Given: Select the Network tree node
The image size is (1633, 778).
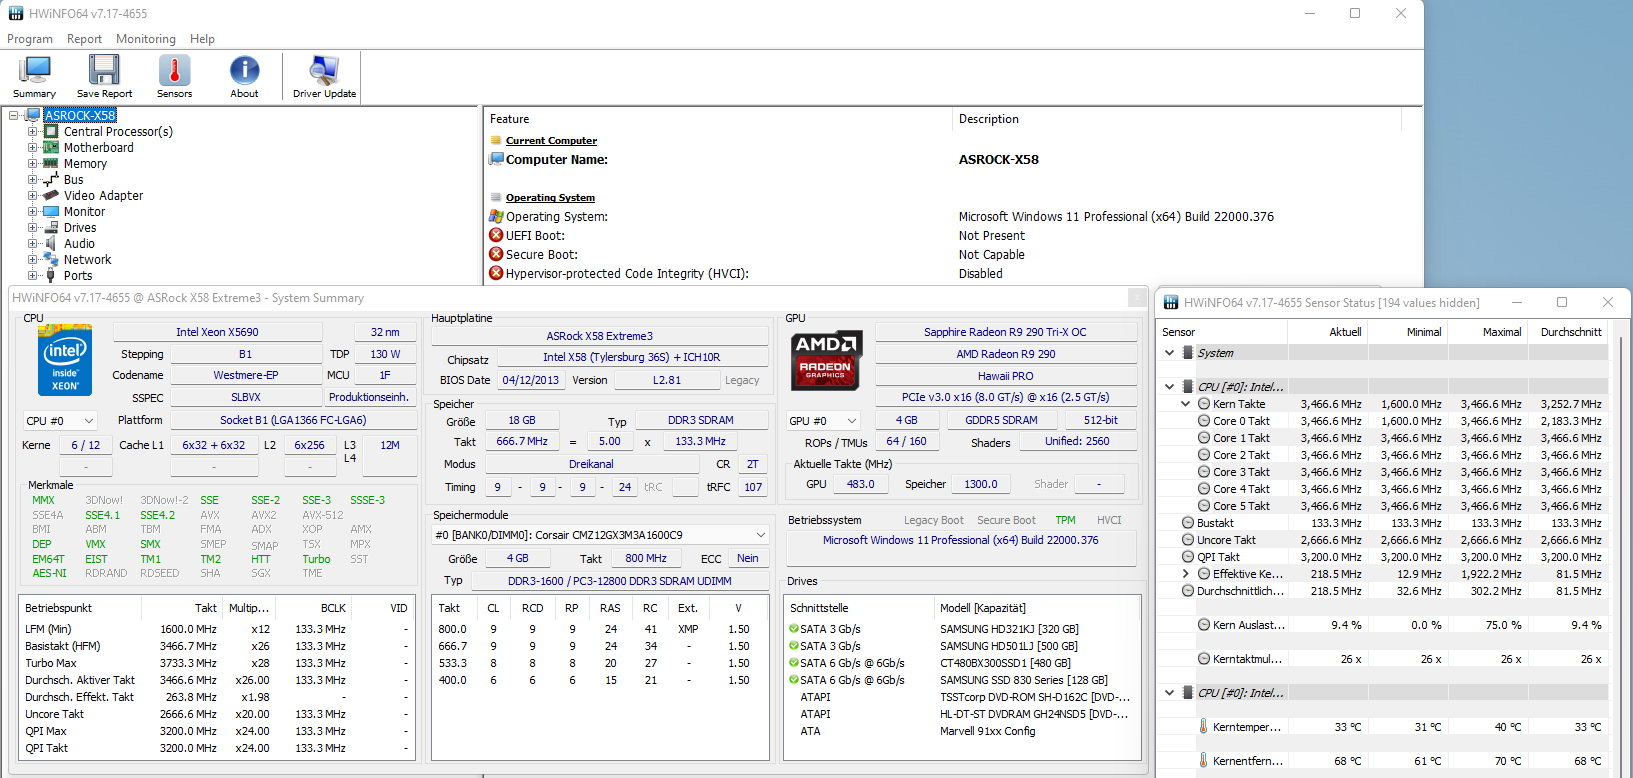Looking at the screenshot, I should tap(87, 260).
